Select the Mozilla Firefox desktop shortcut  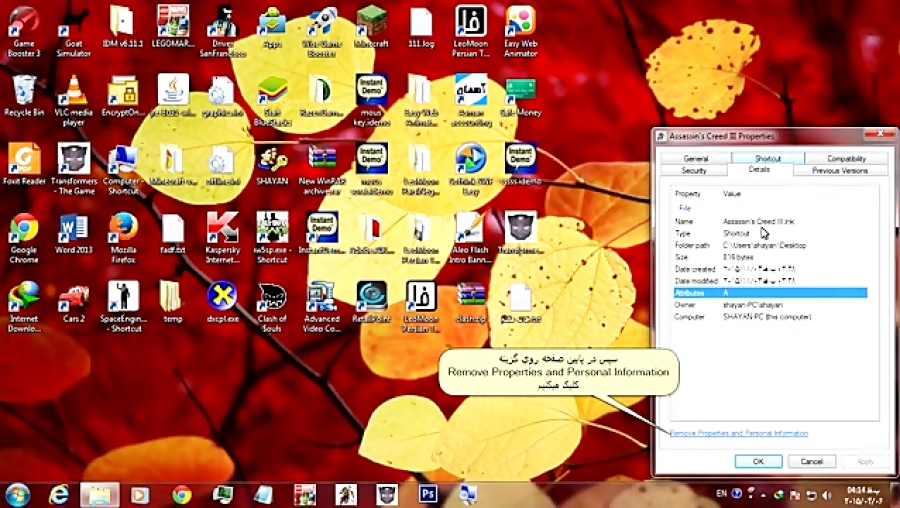pyautogui.click(x=123, y=238)
